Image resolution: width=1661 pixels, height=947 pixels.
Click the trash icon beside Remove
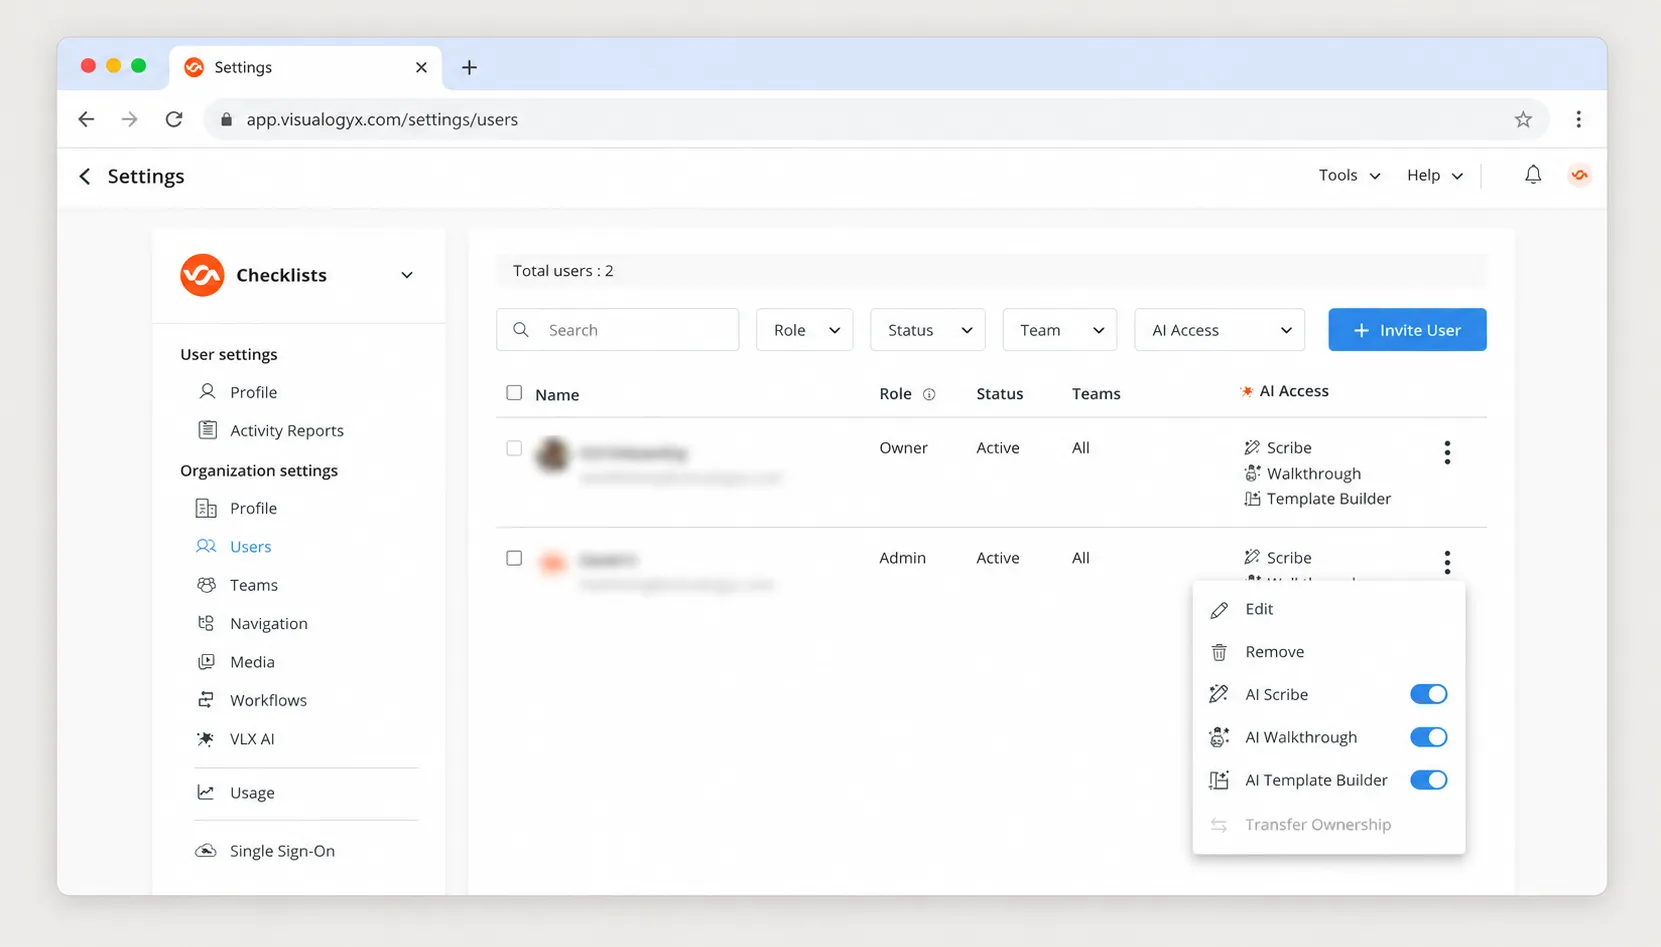tap(1219, 652)
